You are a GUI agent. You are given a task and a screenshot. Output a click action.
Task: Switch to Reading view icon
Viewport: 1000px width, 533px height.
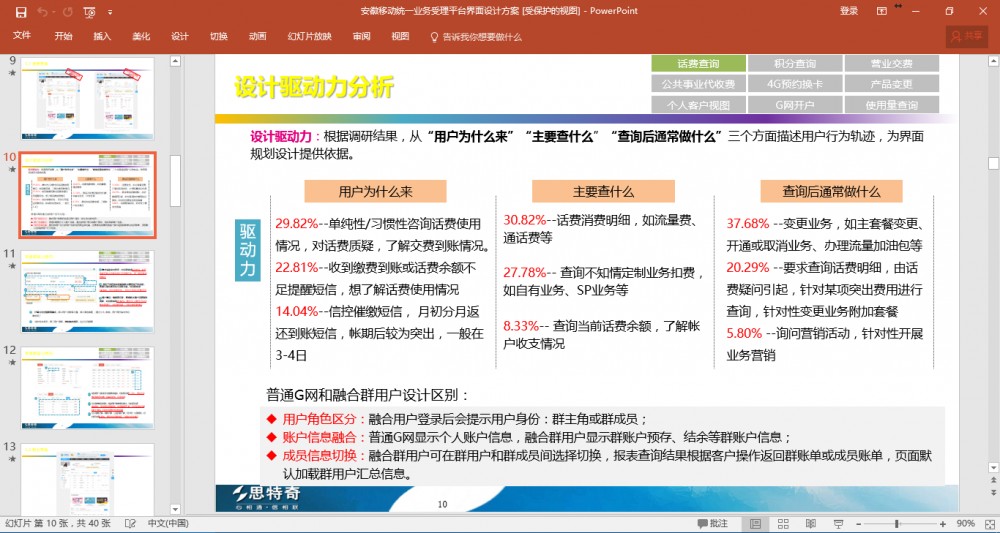pos(811,524)
